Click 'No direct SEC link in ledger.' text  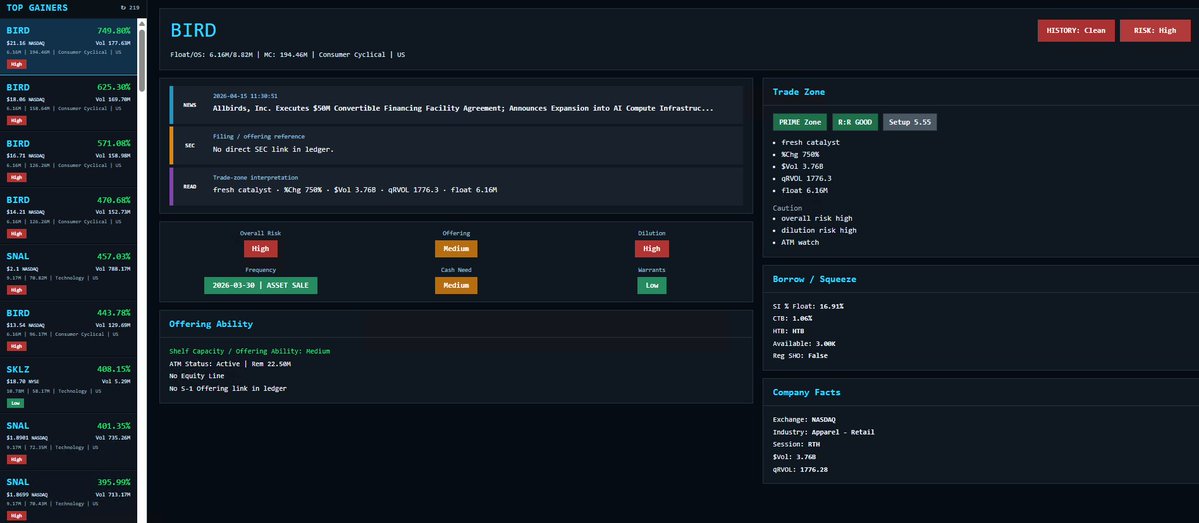275,149
